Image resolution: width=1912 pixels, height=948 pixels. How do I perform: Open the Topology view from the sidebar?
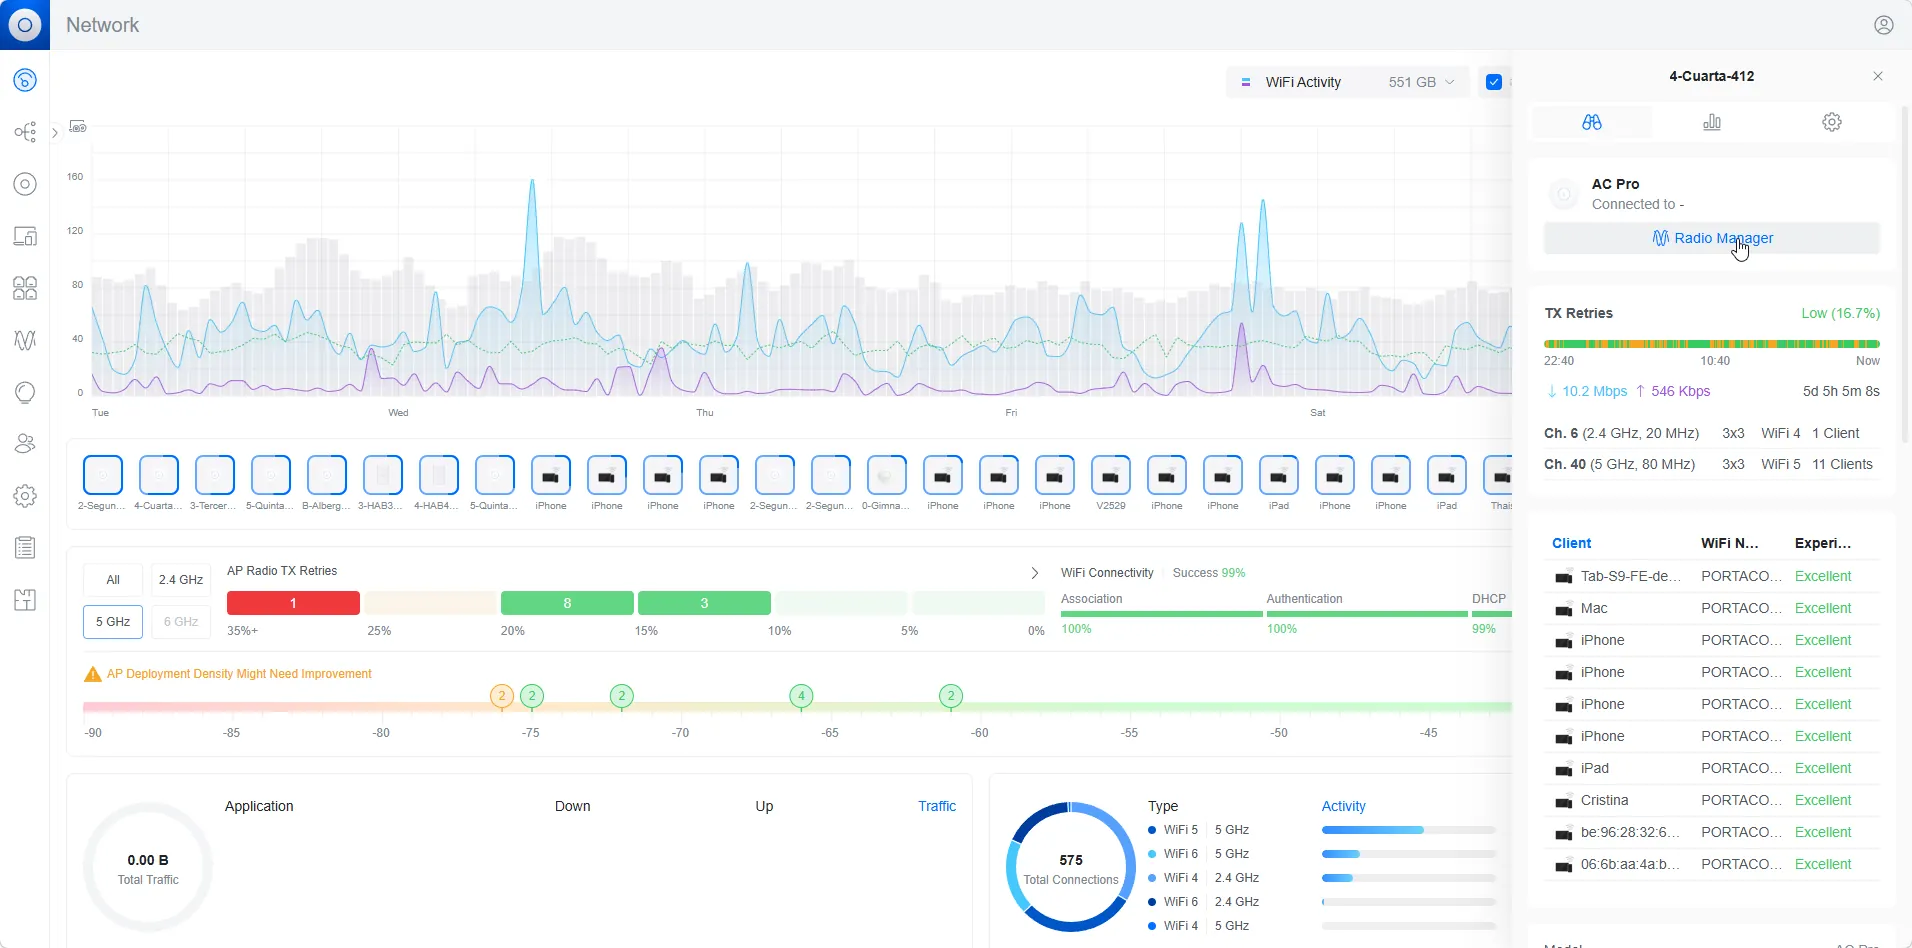pos(25,132)
